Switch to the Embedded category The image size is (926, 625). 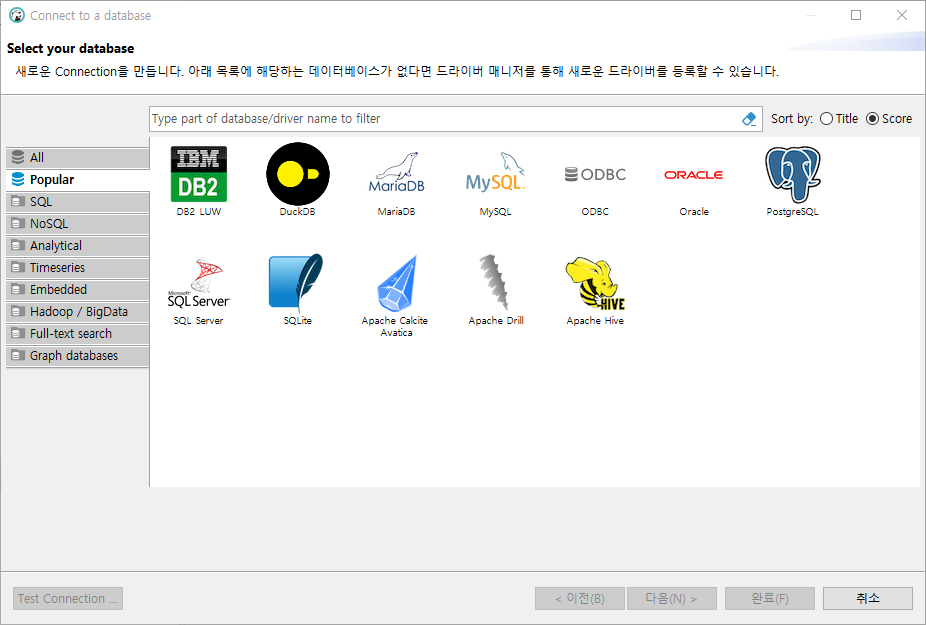77,289
